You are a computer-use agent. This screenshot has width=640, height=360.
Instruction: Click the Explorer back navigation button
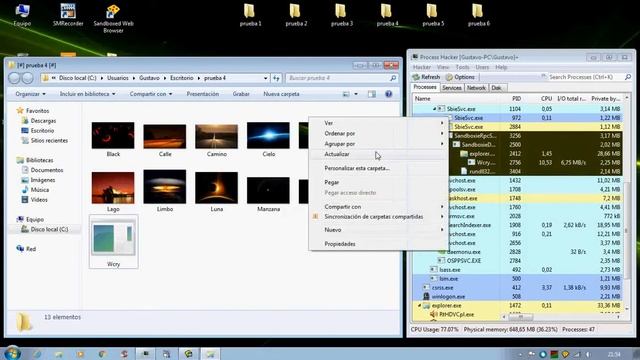click(x=14, y=78)
